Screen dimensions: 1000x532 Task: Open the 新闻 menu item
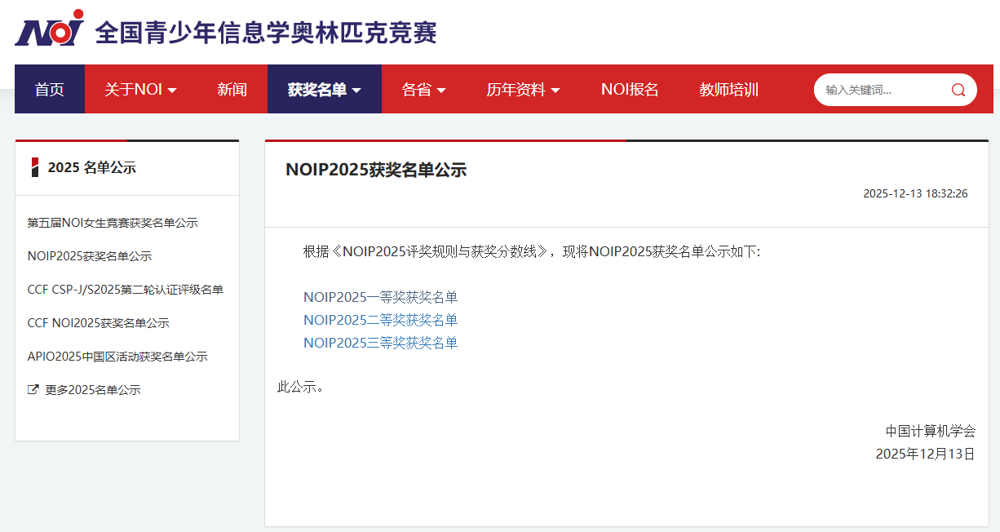point(232,90)
